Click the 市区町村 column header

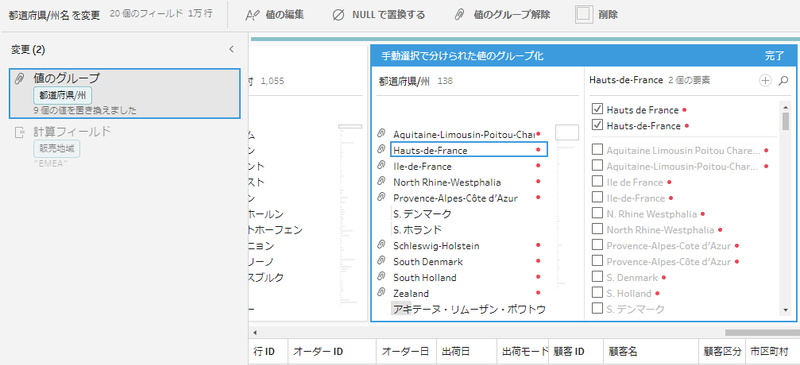click(773, 352)
